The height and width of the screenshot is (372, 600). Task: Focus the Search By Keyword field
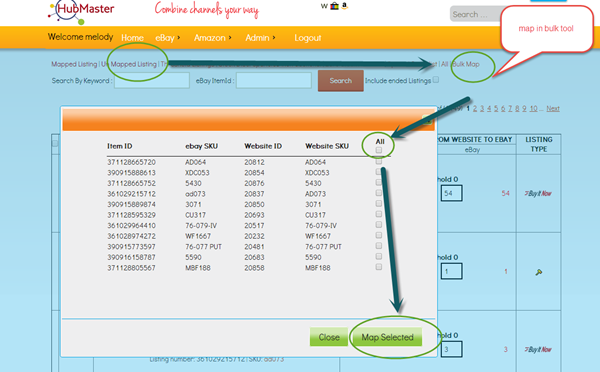152,80
